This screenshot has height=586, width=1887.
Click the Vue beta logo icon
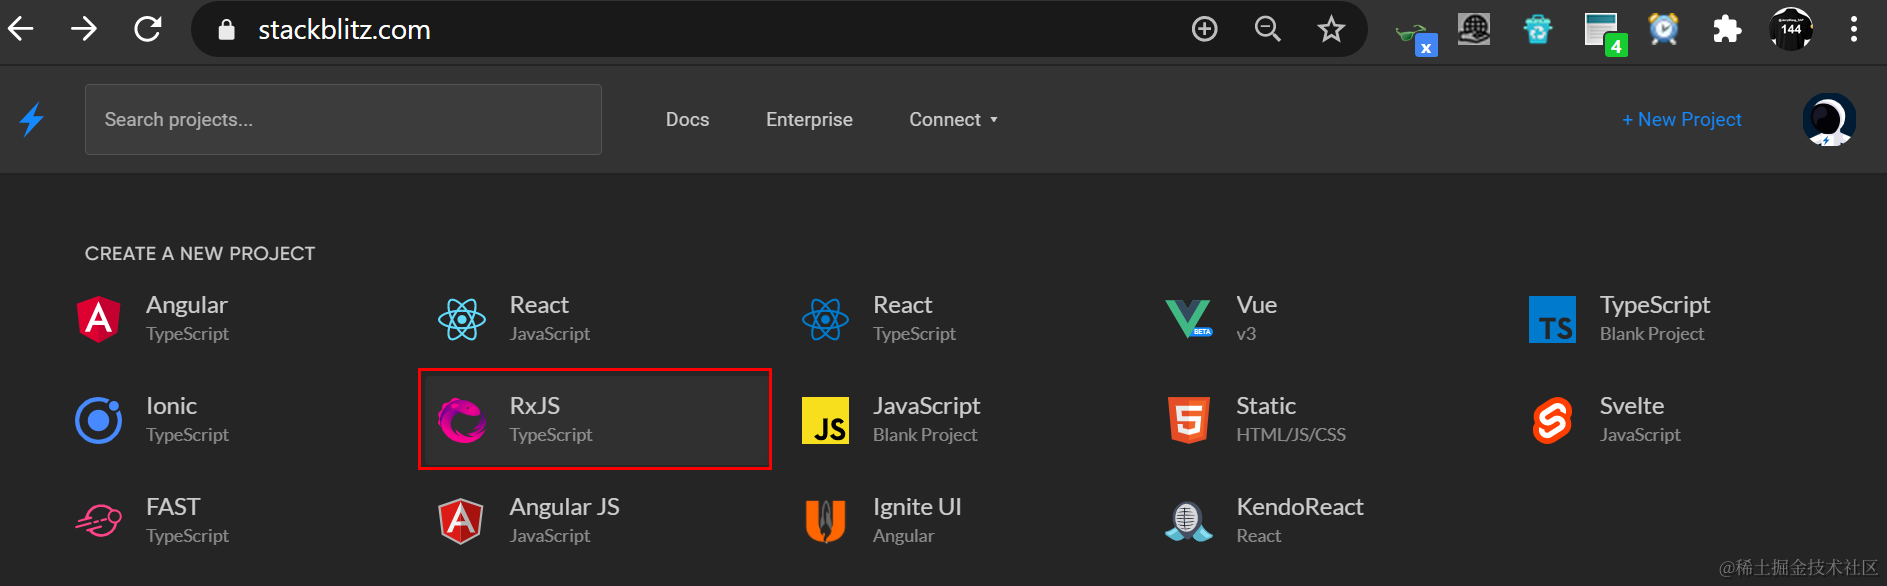tap(1188, 319)
